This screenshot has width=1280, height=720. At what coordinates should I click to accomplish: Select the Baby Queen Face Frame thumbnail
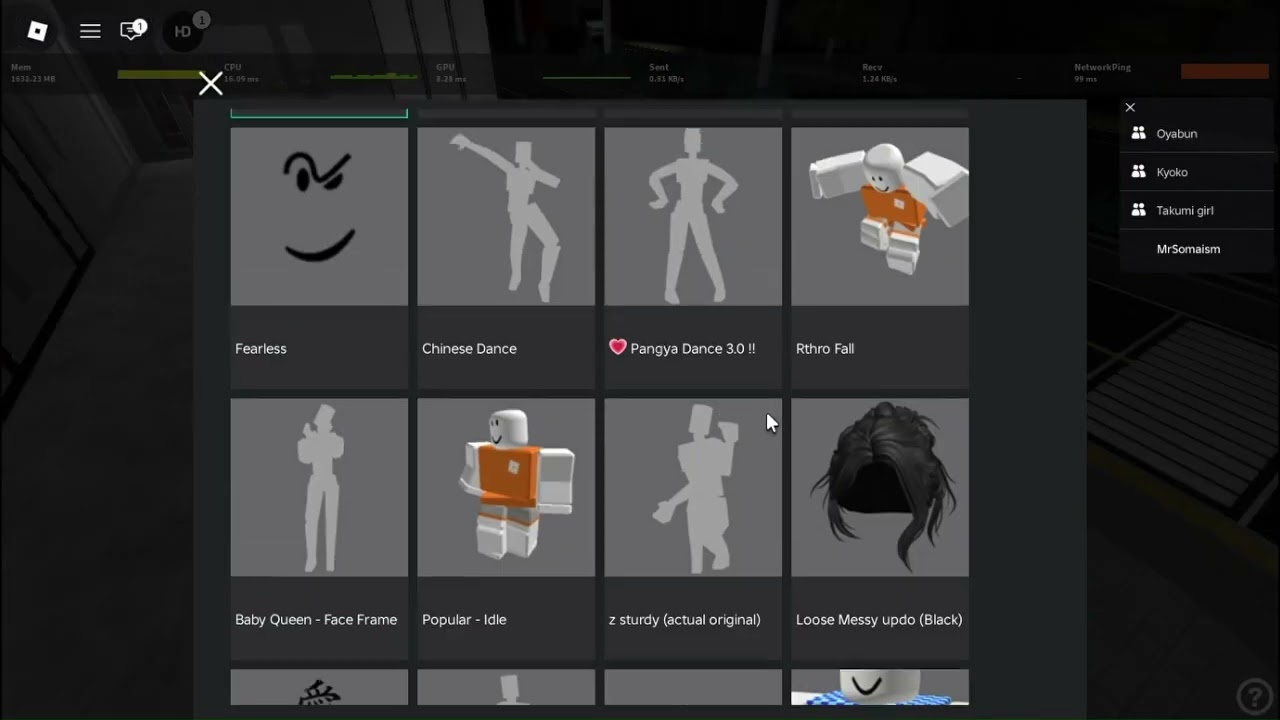(x=319, y=487)
